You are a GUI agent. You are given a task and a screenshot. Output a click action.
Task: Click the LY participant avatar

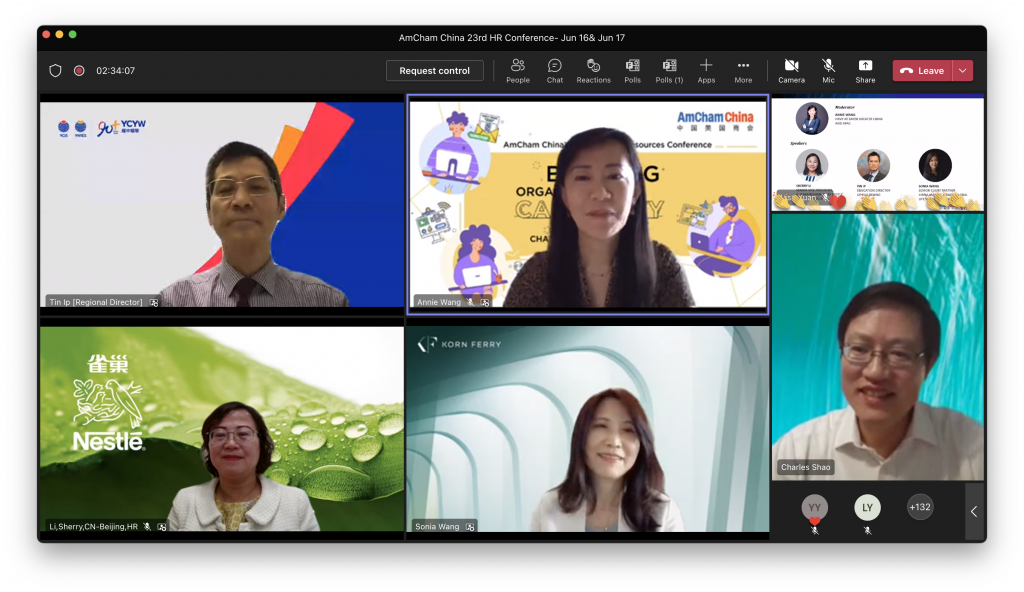coord(867,508)
